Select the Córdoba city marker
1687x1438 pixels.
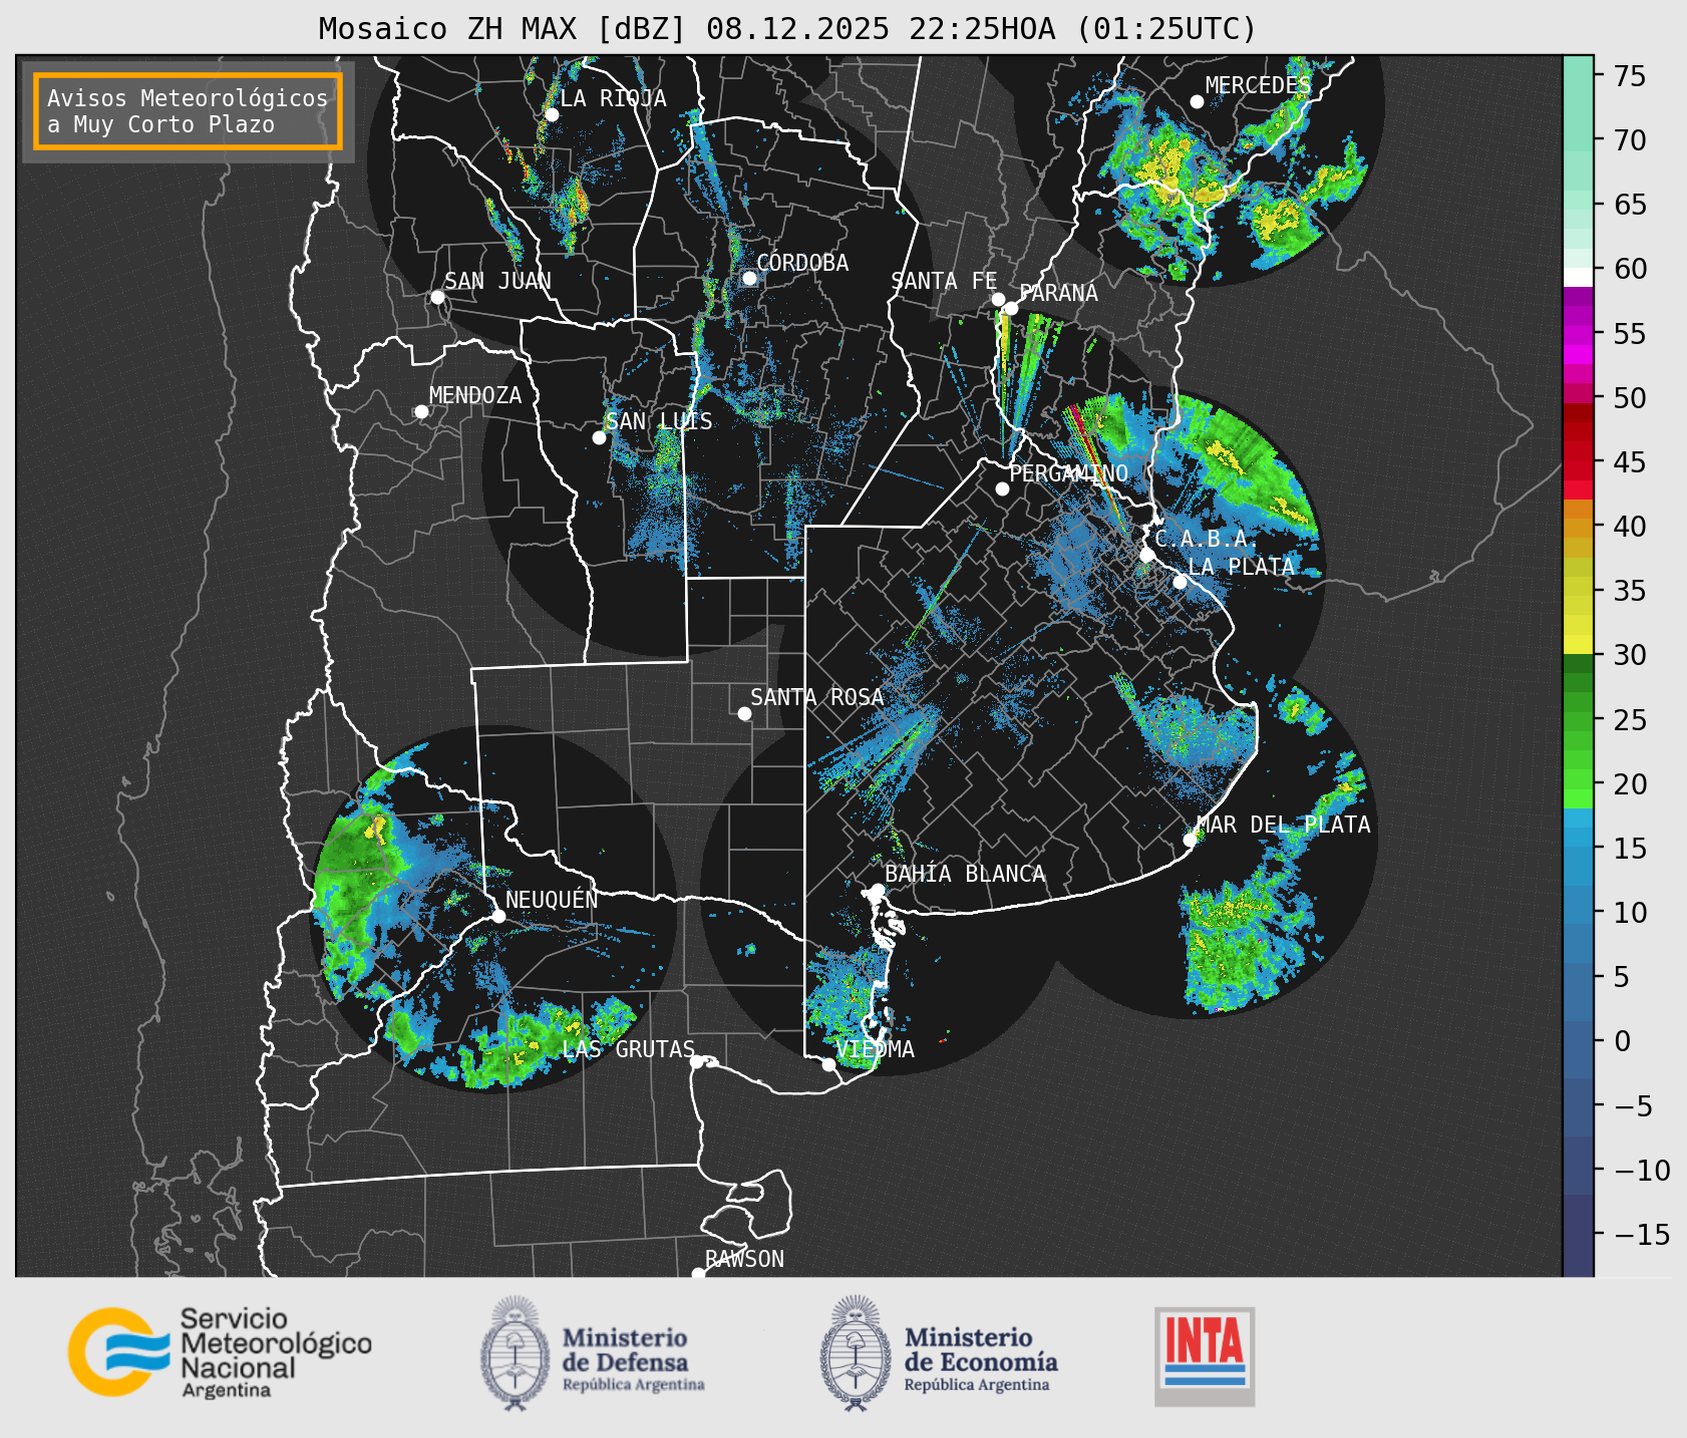(749, 278)
